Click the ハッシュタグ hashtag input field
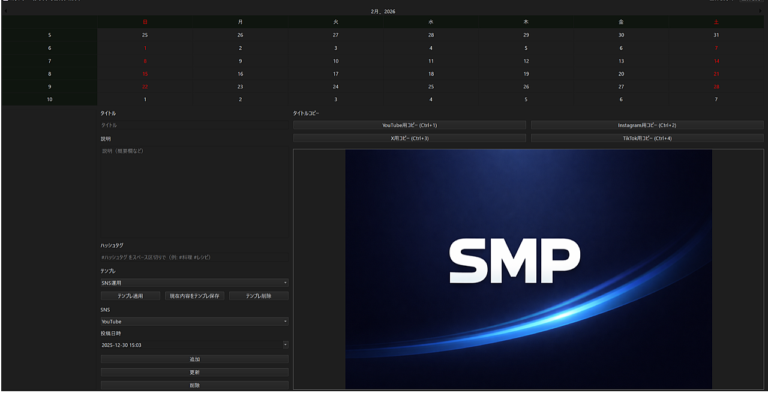The image size is (768, 402). tap(194, 257)
